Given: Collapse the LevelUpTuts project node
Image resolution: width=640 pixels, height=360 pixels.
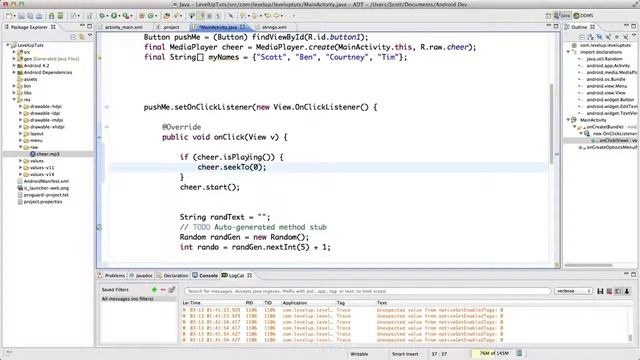Looking at the screenshot, I should [7, 45].
